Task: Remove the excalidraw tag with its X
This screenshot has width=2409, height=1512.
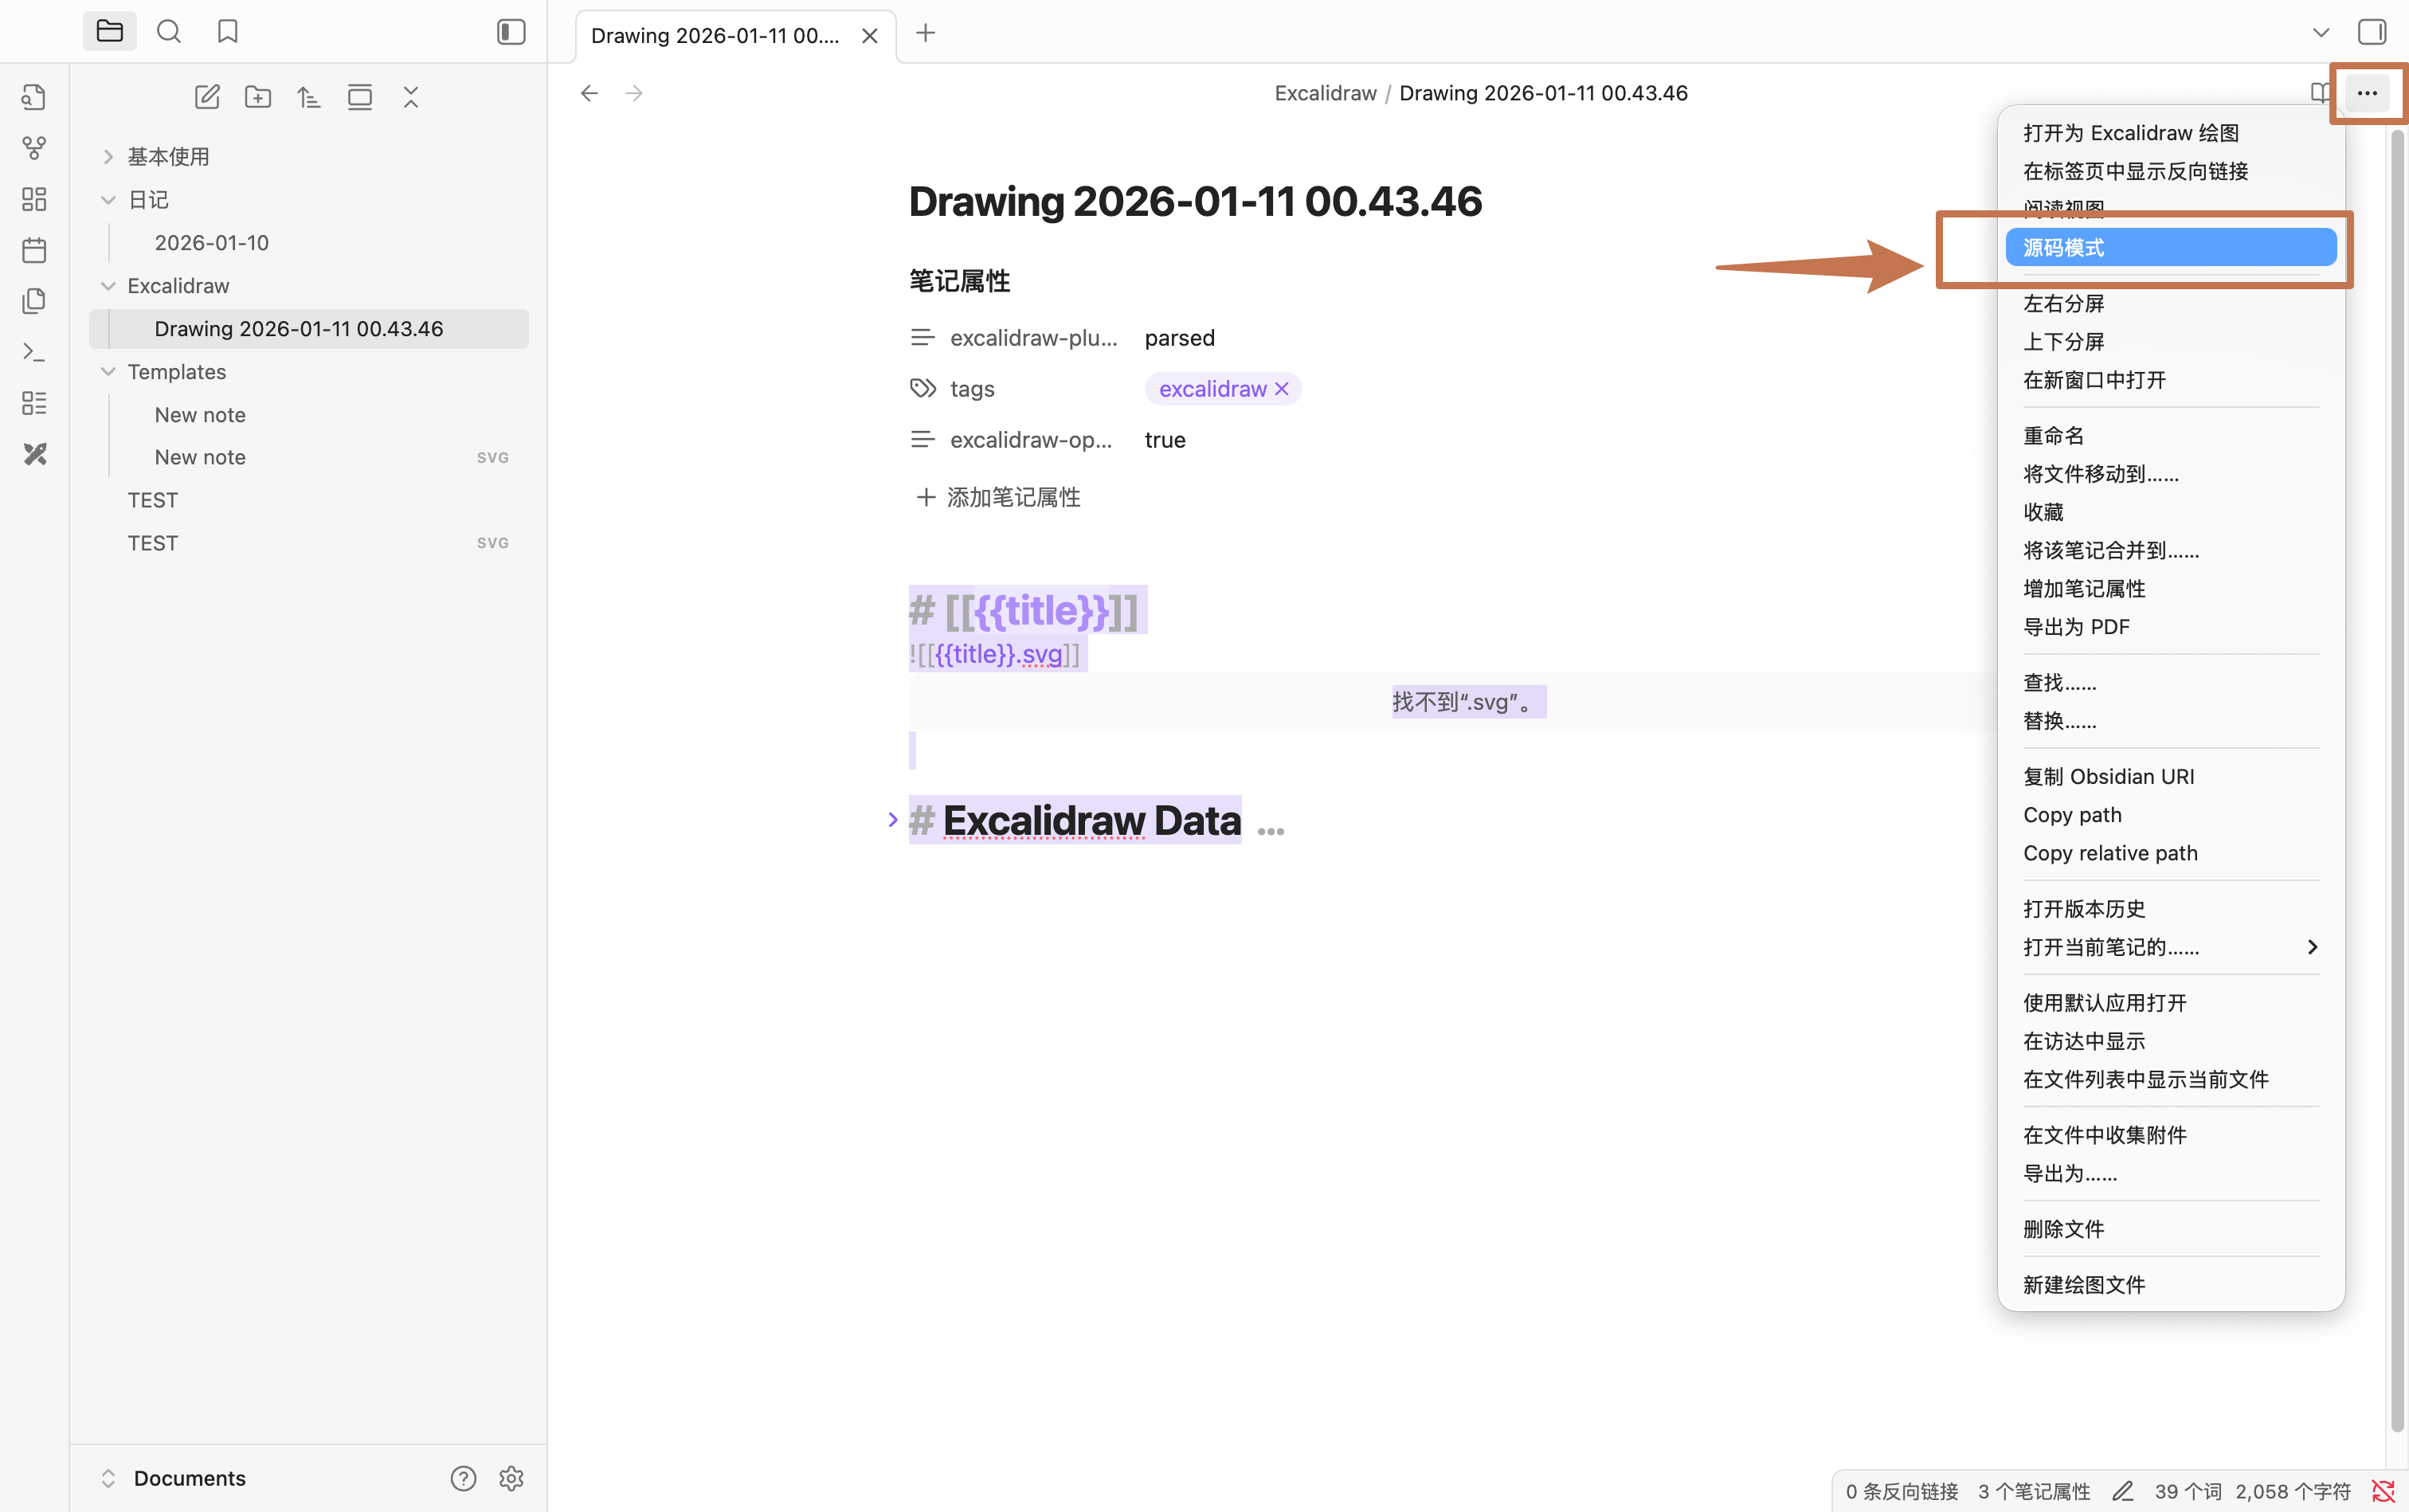Action: pyautogui.click(x=1282, y=389)
